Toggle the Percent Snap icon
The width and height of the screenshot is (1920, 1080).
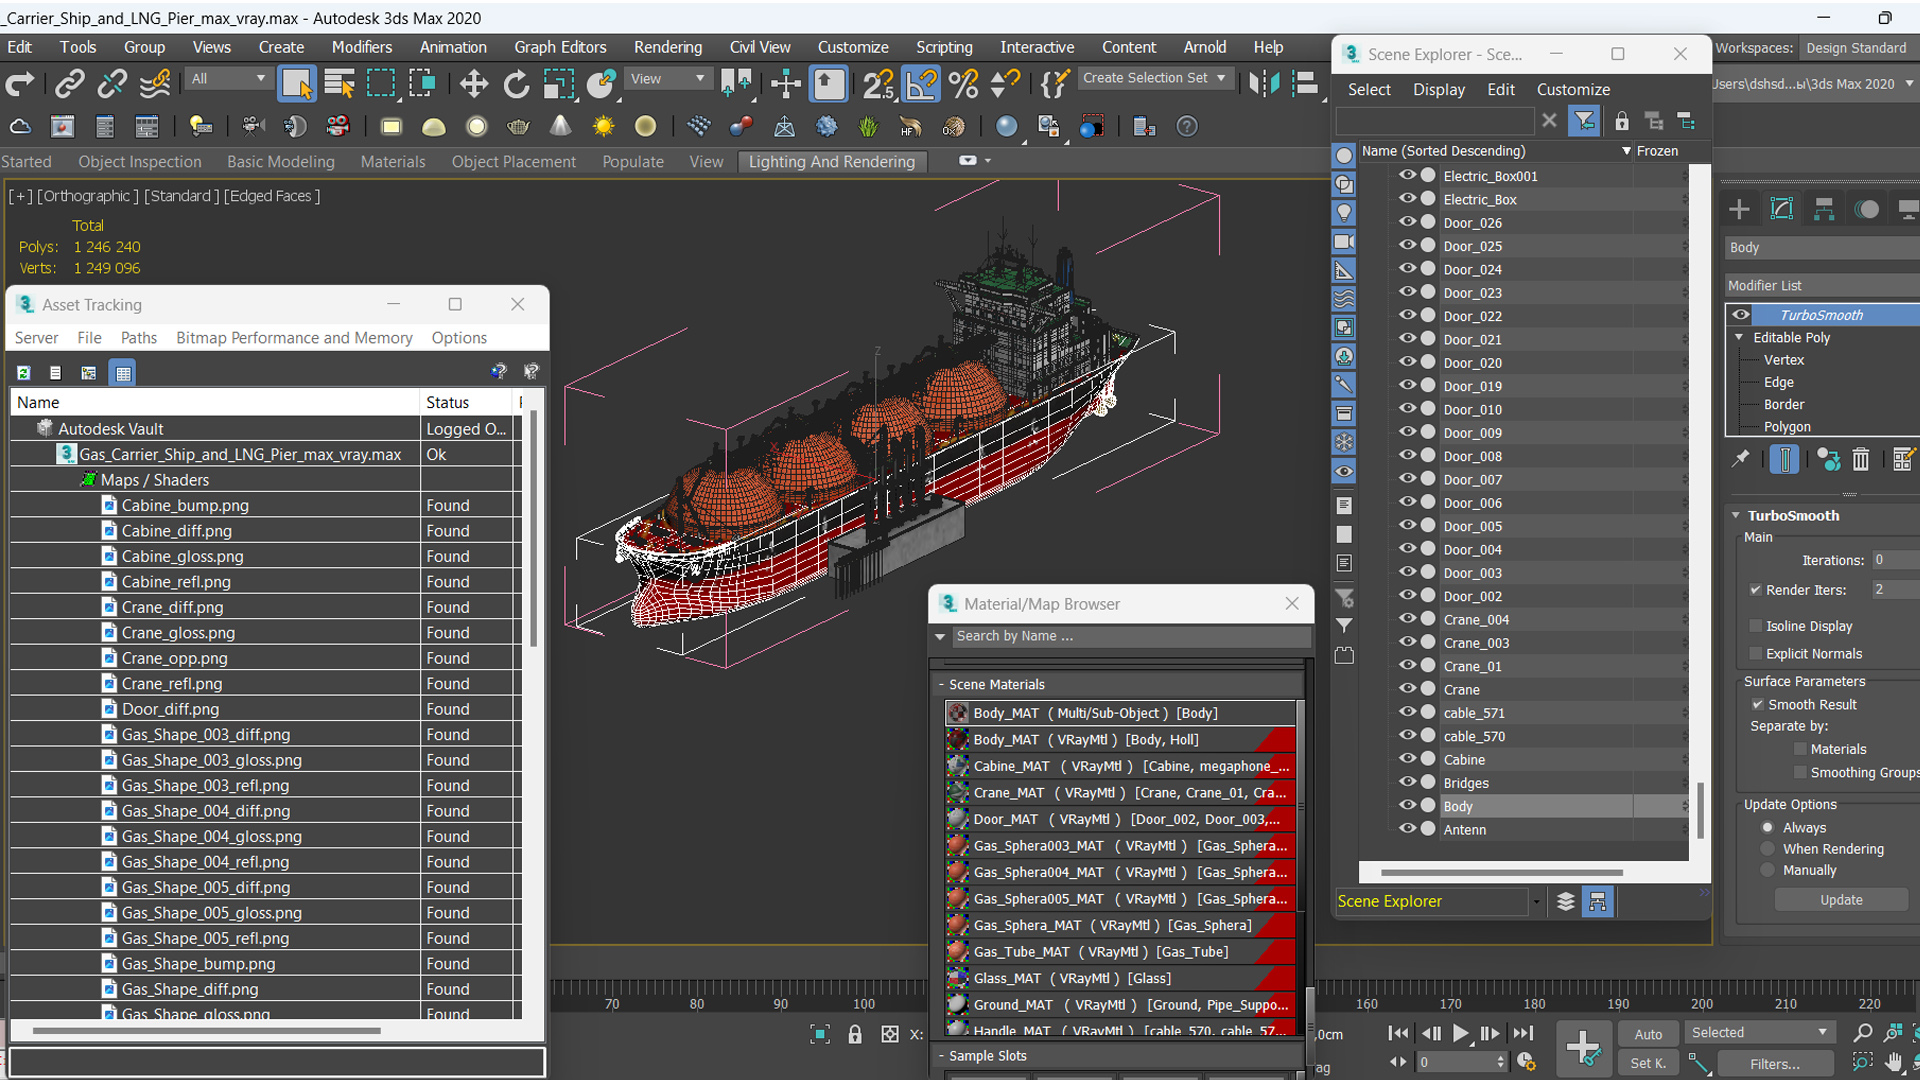point(964,84)
